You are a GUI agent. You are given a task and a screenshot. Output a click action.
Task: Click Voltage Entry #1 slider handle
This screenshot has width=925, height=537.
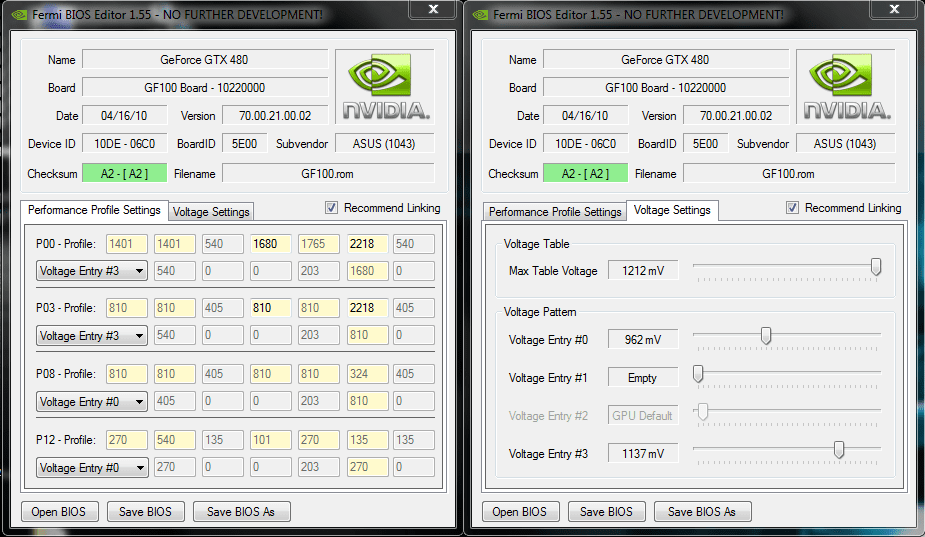coord(698,374)
